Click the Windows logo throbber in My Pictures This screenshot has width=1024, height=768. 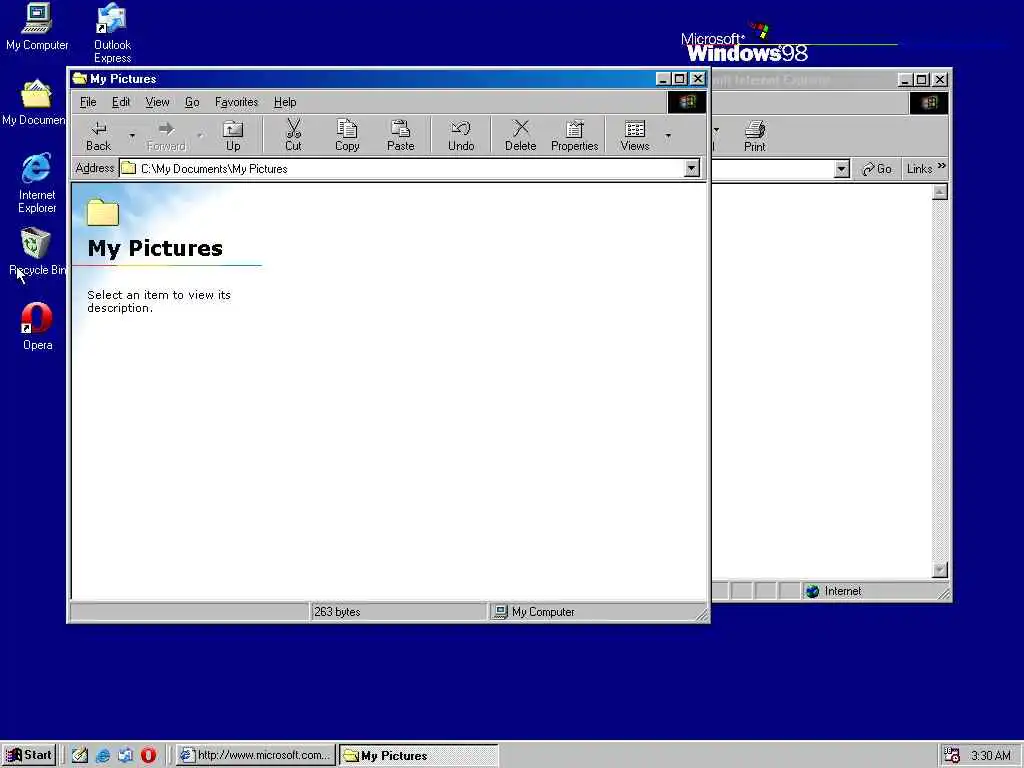tap(686, 102)
